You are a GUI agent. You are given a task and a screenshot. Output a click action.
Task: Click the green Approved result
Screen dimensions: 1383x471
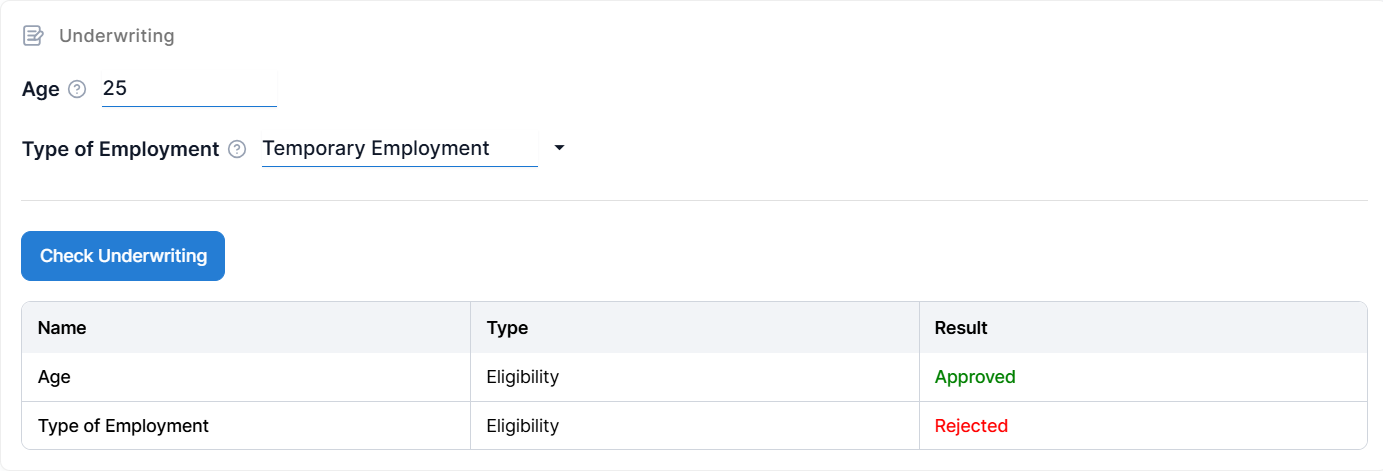(x=975, y=377)
